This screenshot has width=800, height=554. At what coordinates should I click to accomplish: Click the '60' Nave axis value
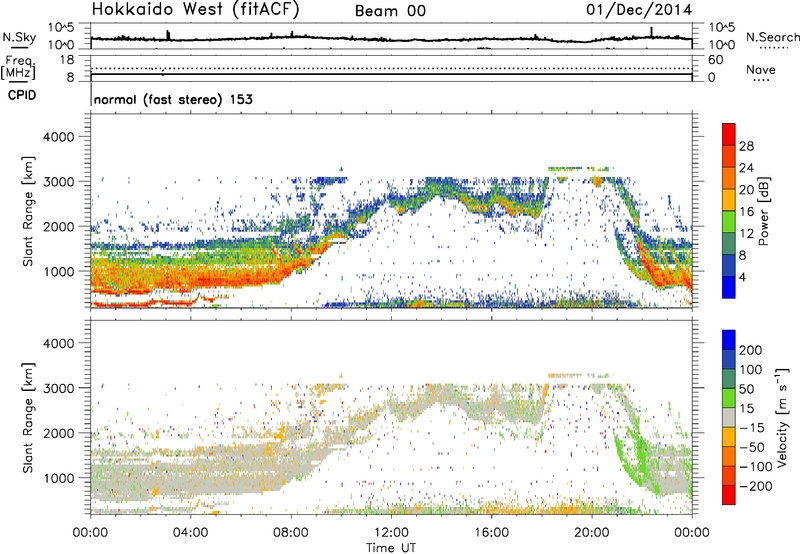click(716, 60)
